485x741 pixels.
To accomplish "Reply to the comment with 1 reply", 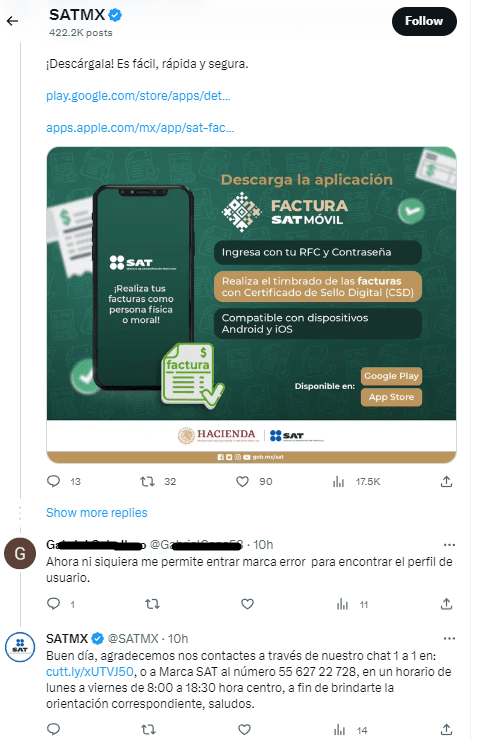I will coord(53,604).
